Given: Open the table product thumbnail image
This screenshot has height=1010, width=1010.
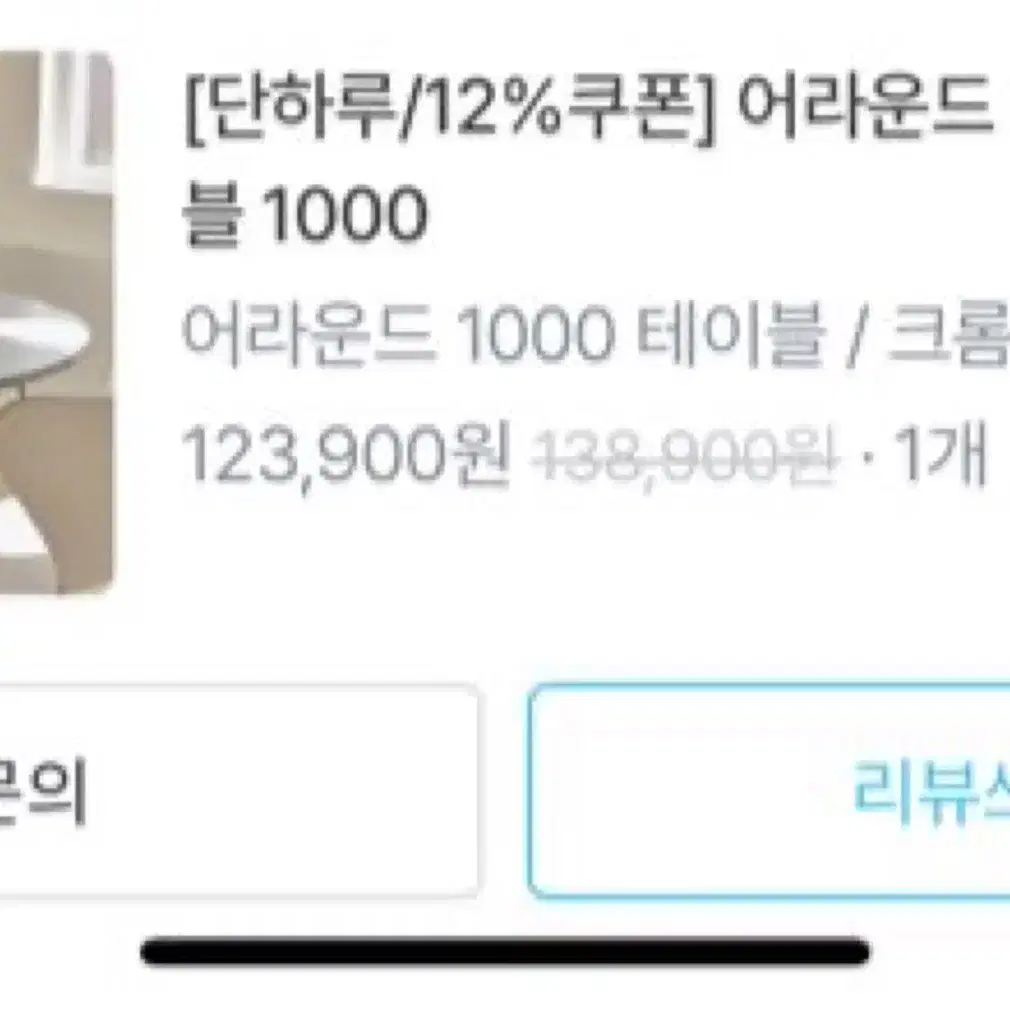Looking at the screenshot, I should [56, 322].
